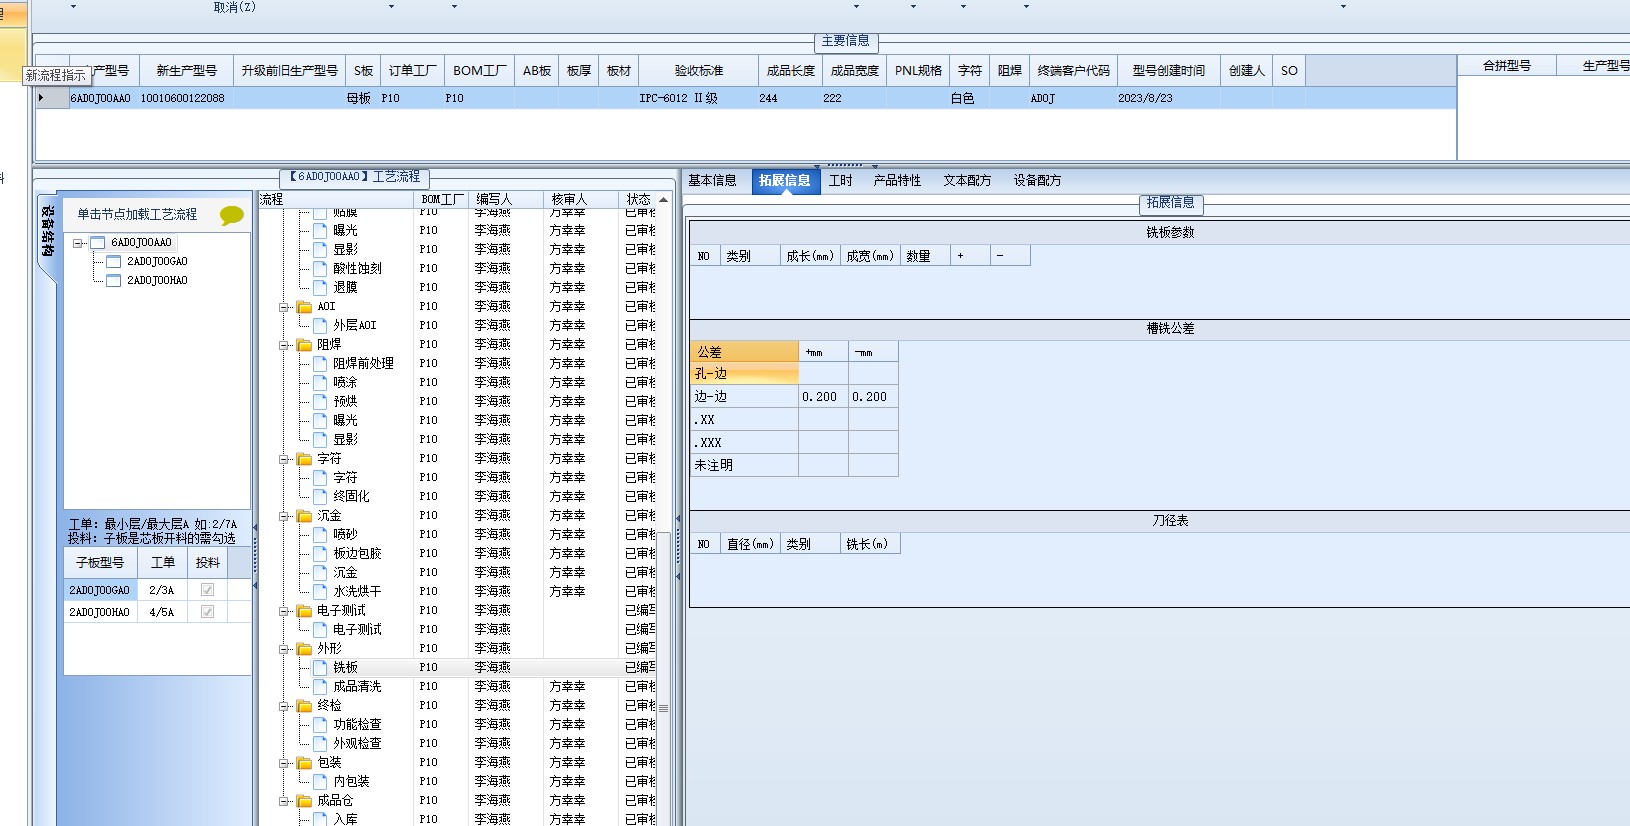Click the 成品仓 folder icon
The width and height of the screenshot is (1630, 826).
pyautogui.click(x=304, y=801)
